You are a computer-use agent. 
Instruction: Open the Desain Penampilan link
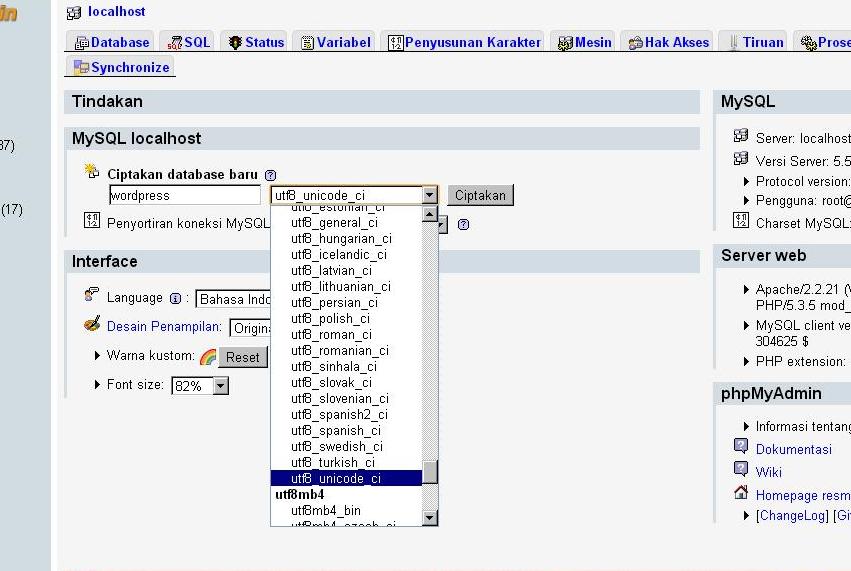164,326
